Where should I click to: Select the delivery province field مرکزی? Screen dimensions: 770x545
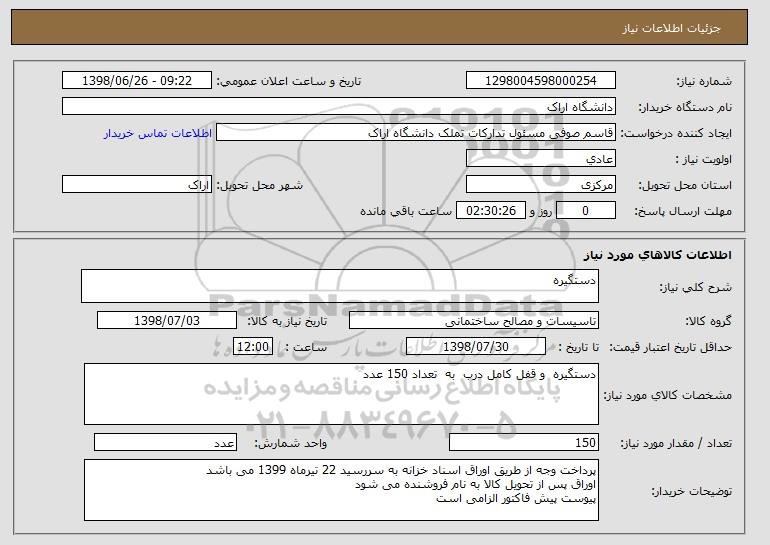[x=541, y=185]
